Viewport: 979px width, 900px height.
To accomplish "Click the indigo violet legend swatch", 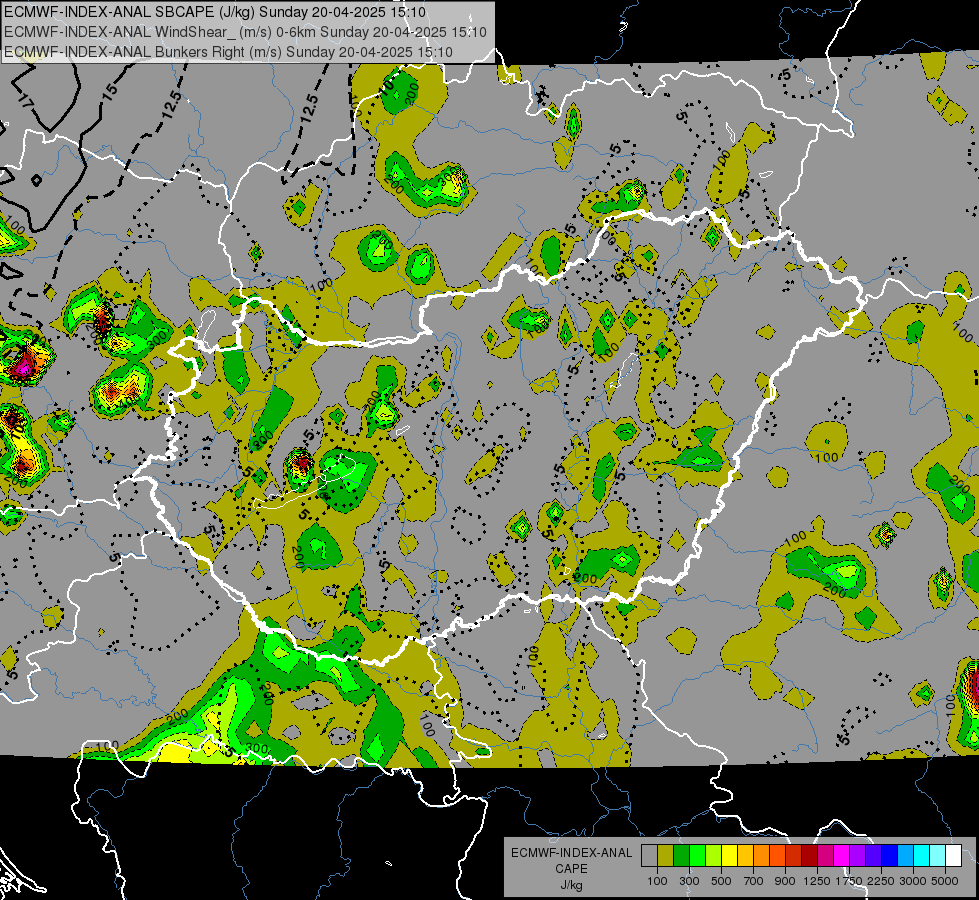I will click(873, 855).
